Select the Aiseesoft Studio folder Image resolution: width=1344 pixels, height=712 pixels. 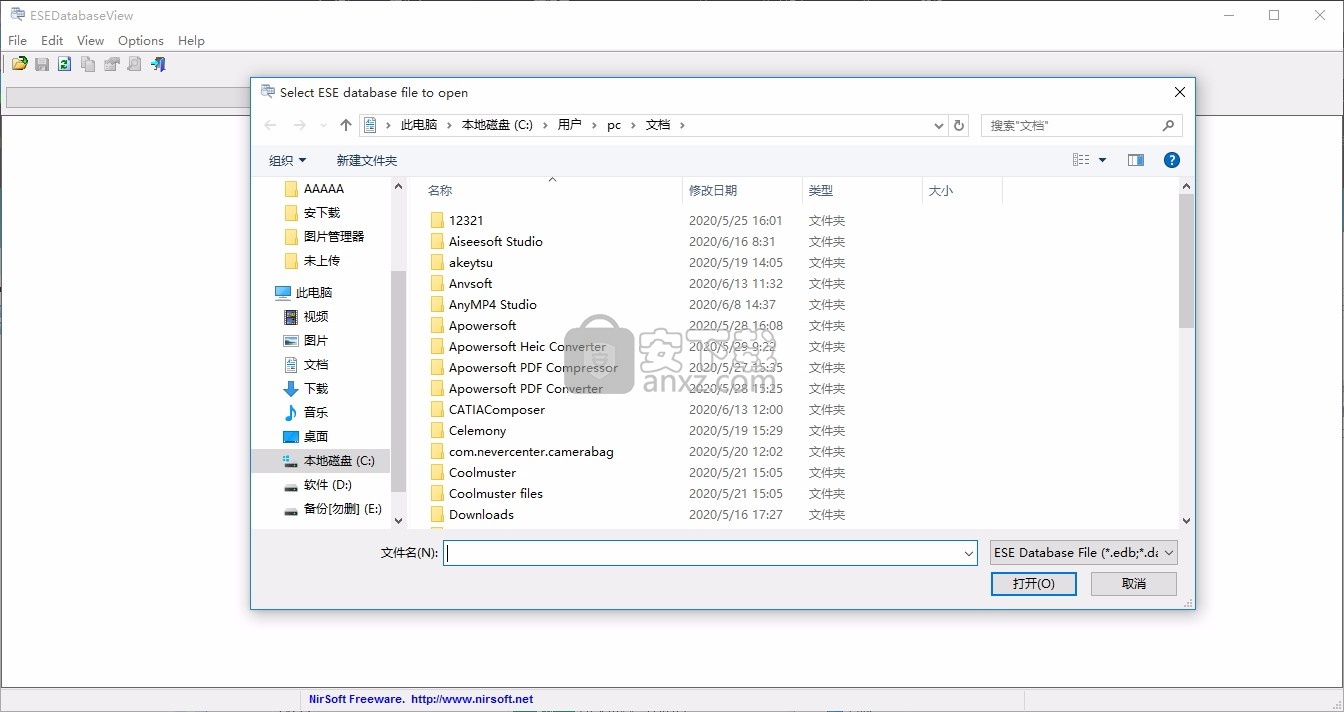point(496,241)
